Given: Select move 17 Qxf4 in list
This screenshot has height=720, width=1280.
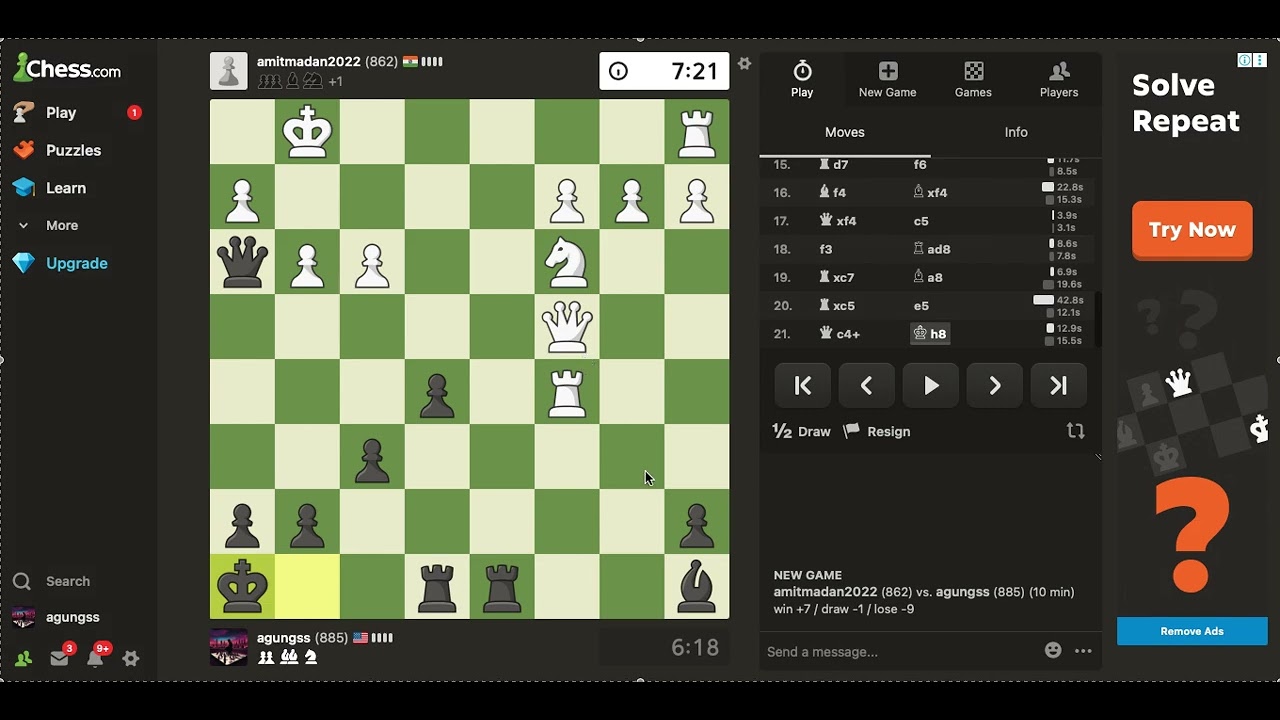Looking at the screenshot, I should click(x=838, y=221).
